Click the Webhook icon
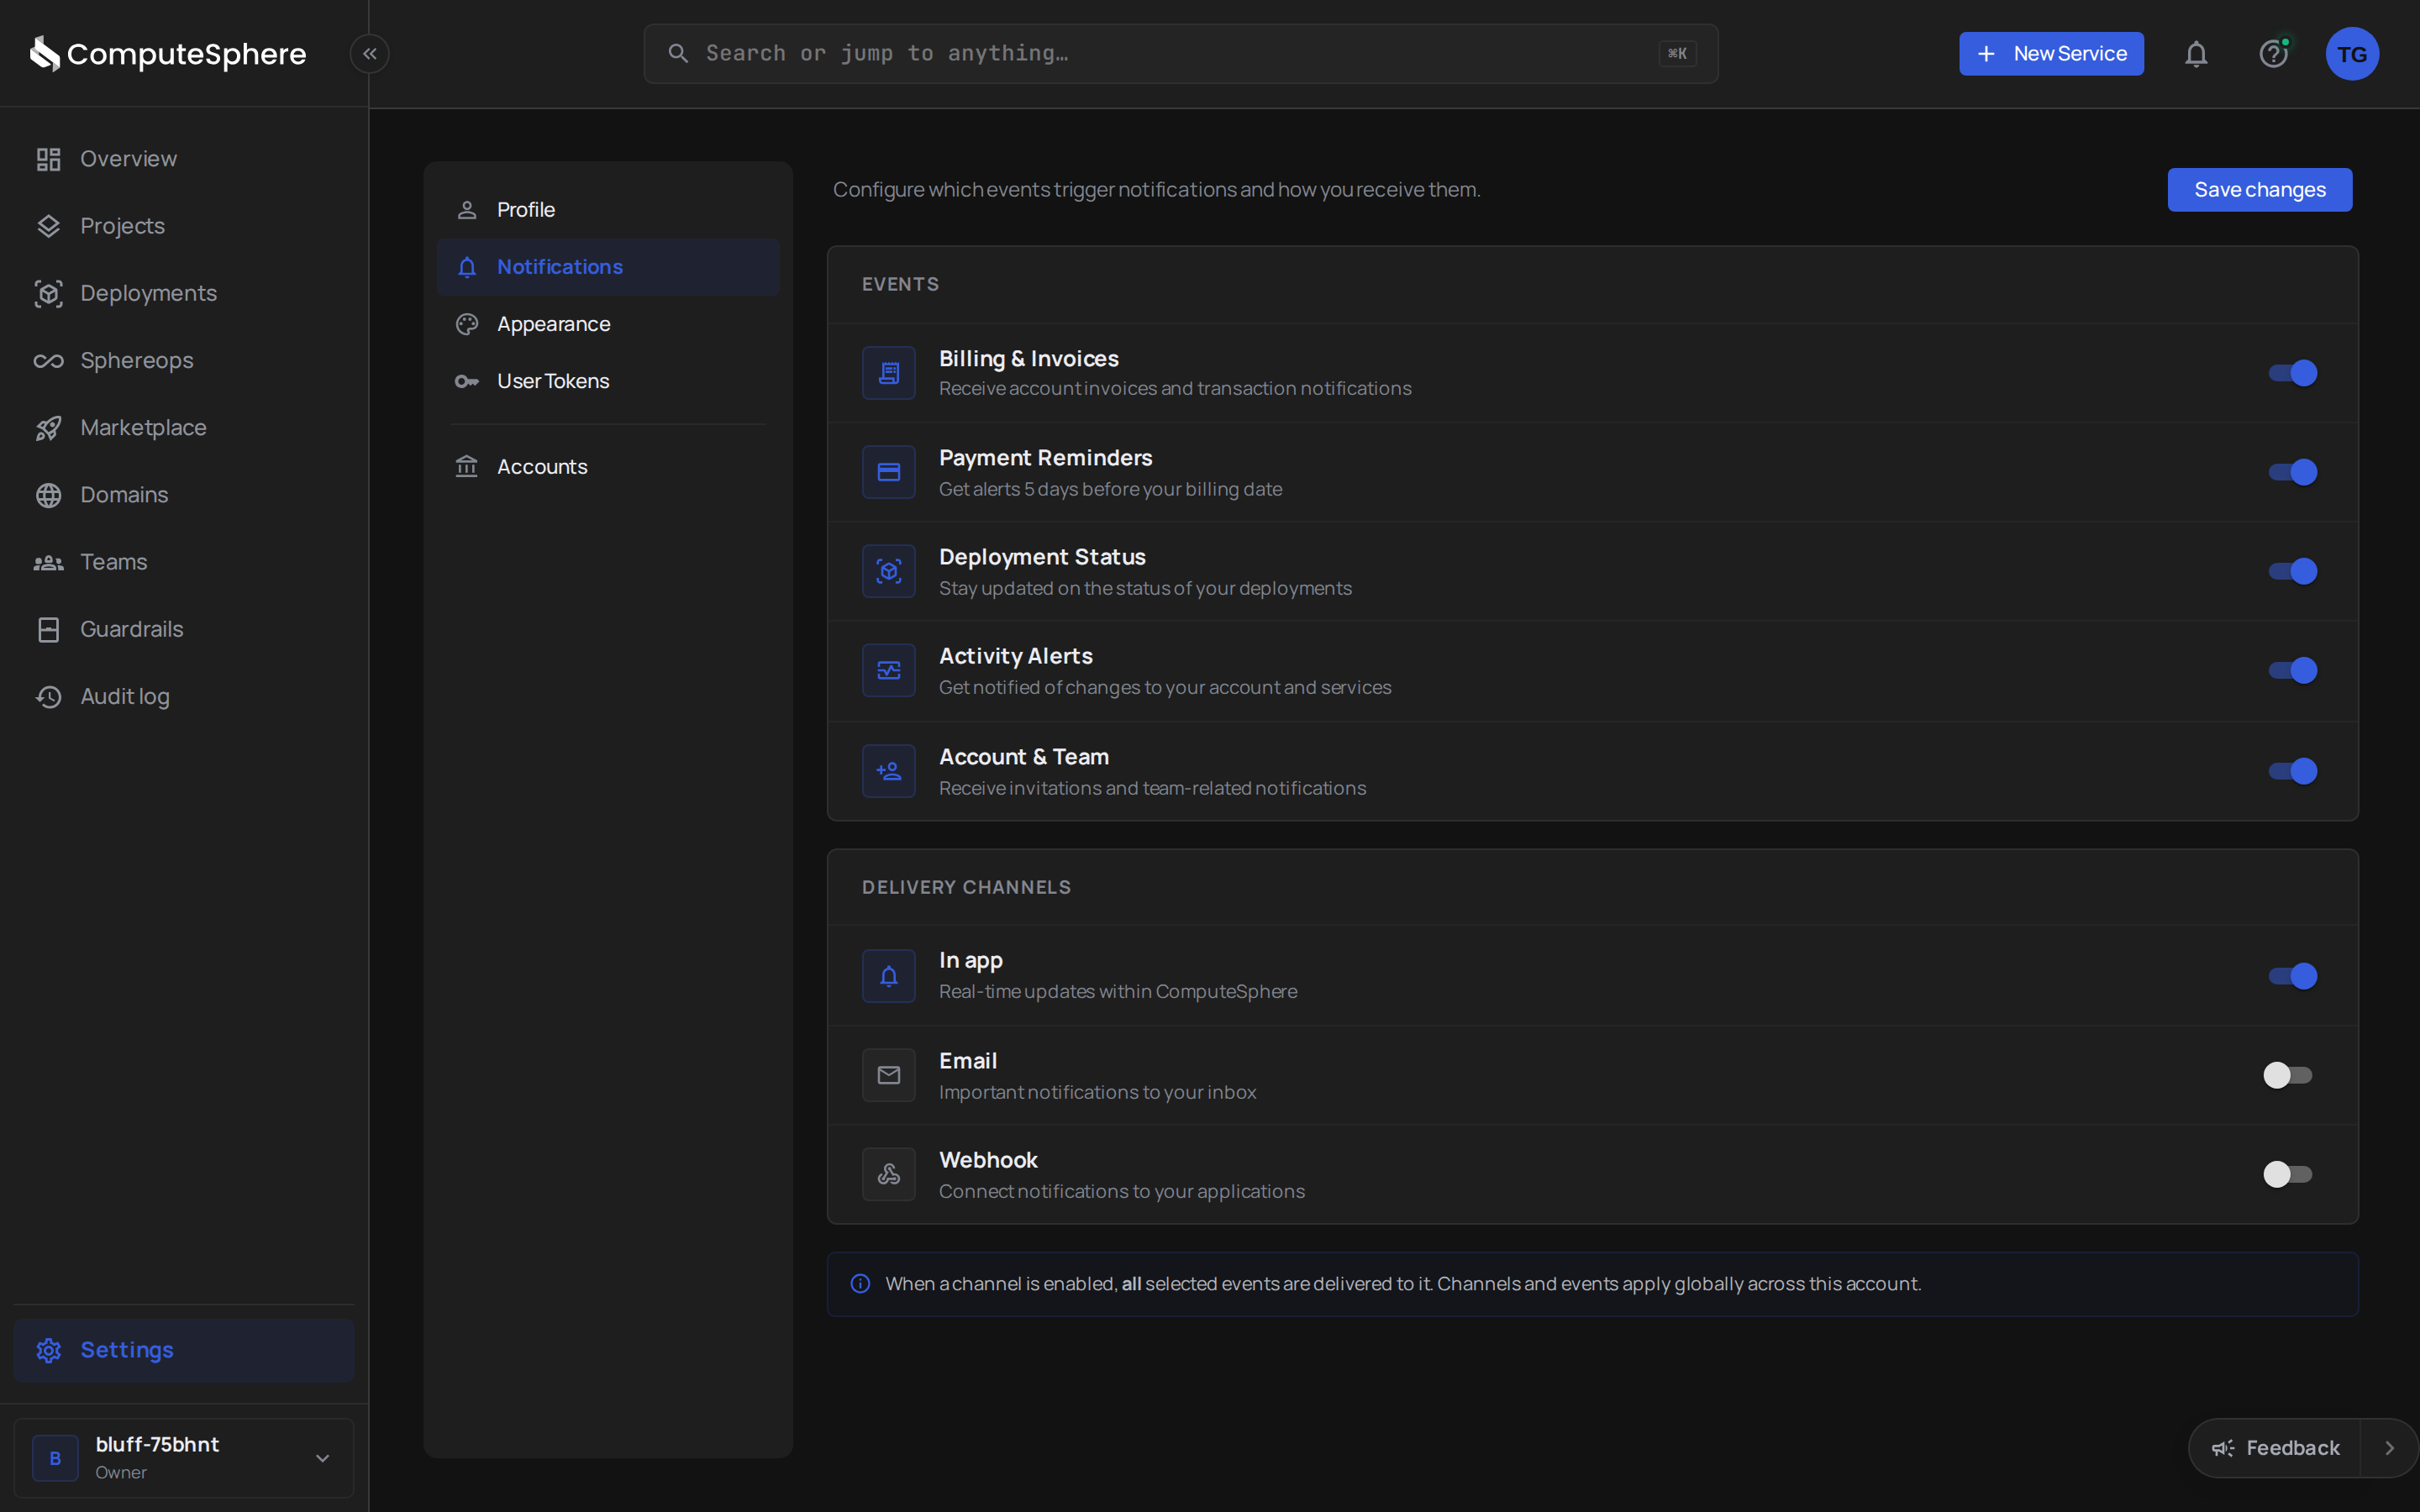Image resolution: width=2420 pixels, height=1512 pixels. 889,1174
